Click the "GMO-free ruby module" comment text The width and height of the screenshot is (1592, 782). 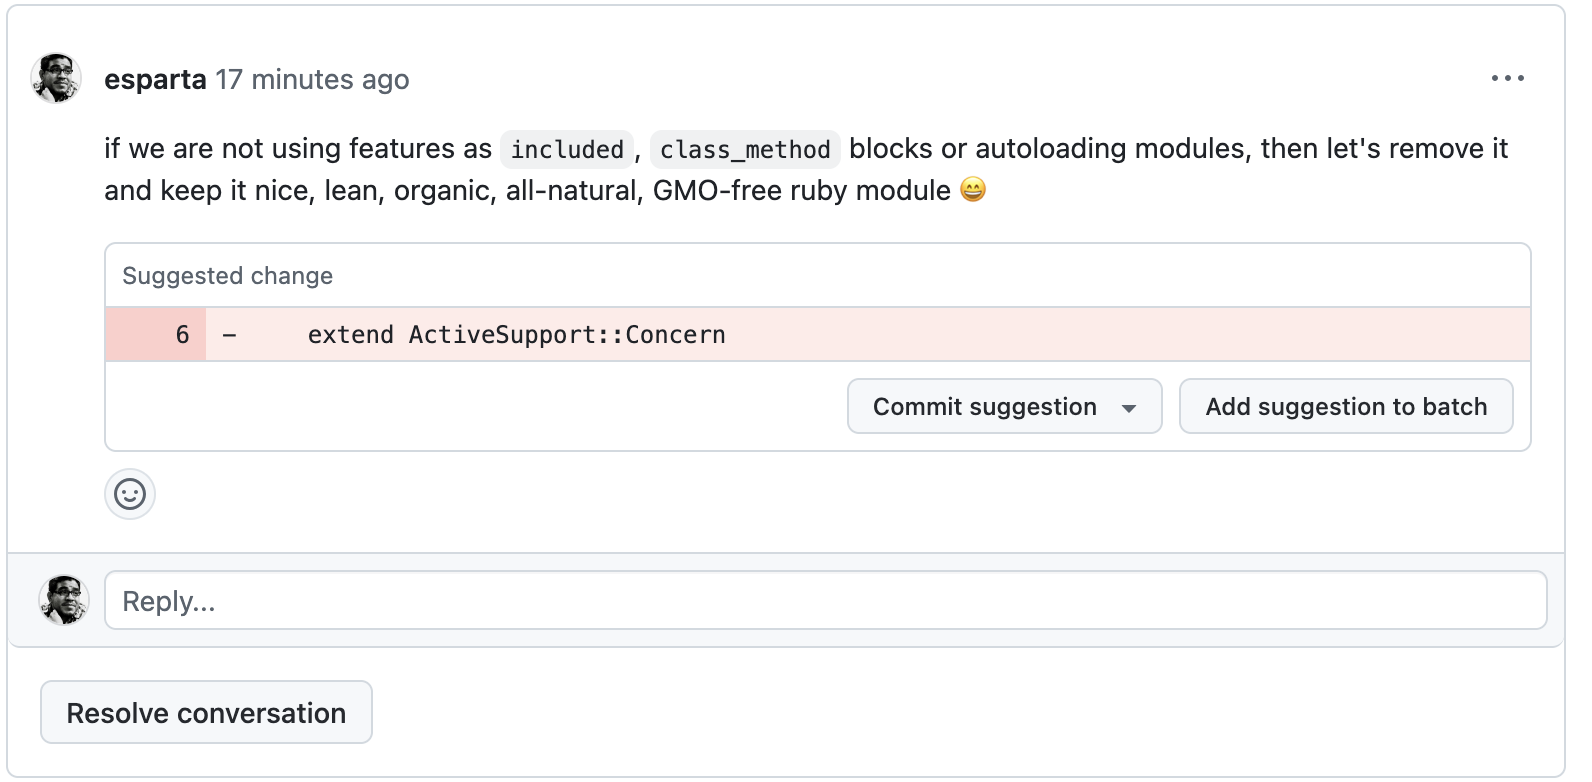pos(801,190)
